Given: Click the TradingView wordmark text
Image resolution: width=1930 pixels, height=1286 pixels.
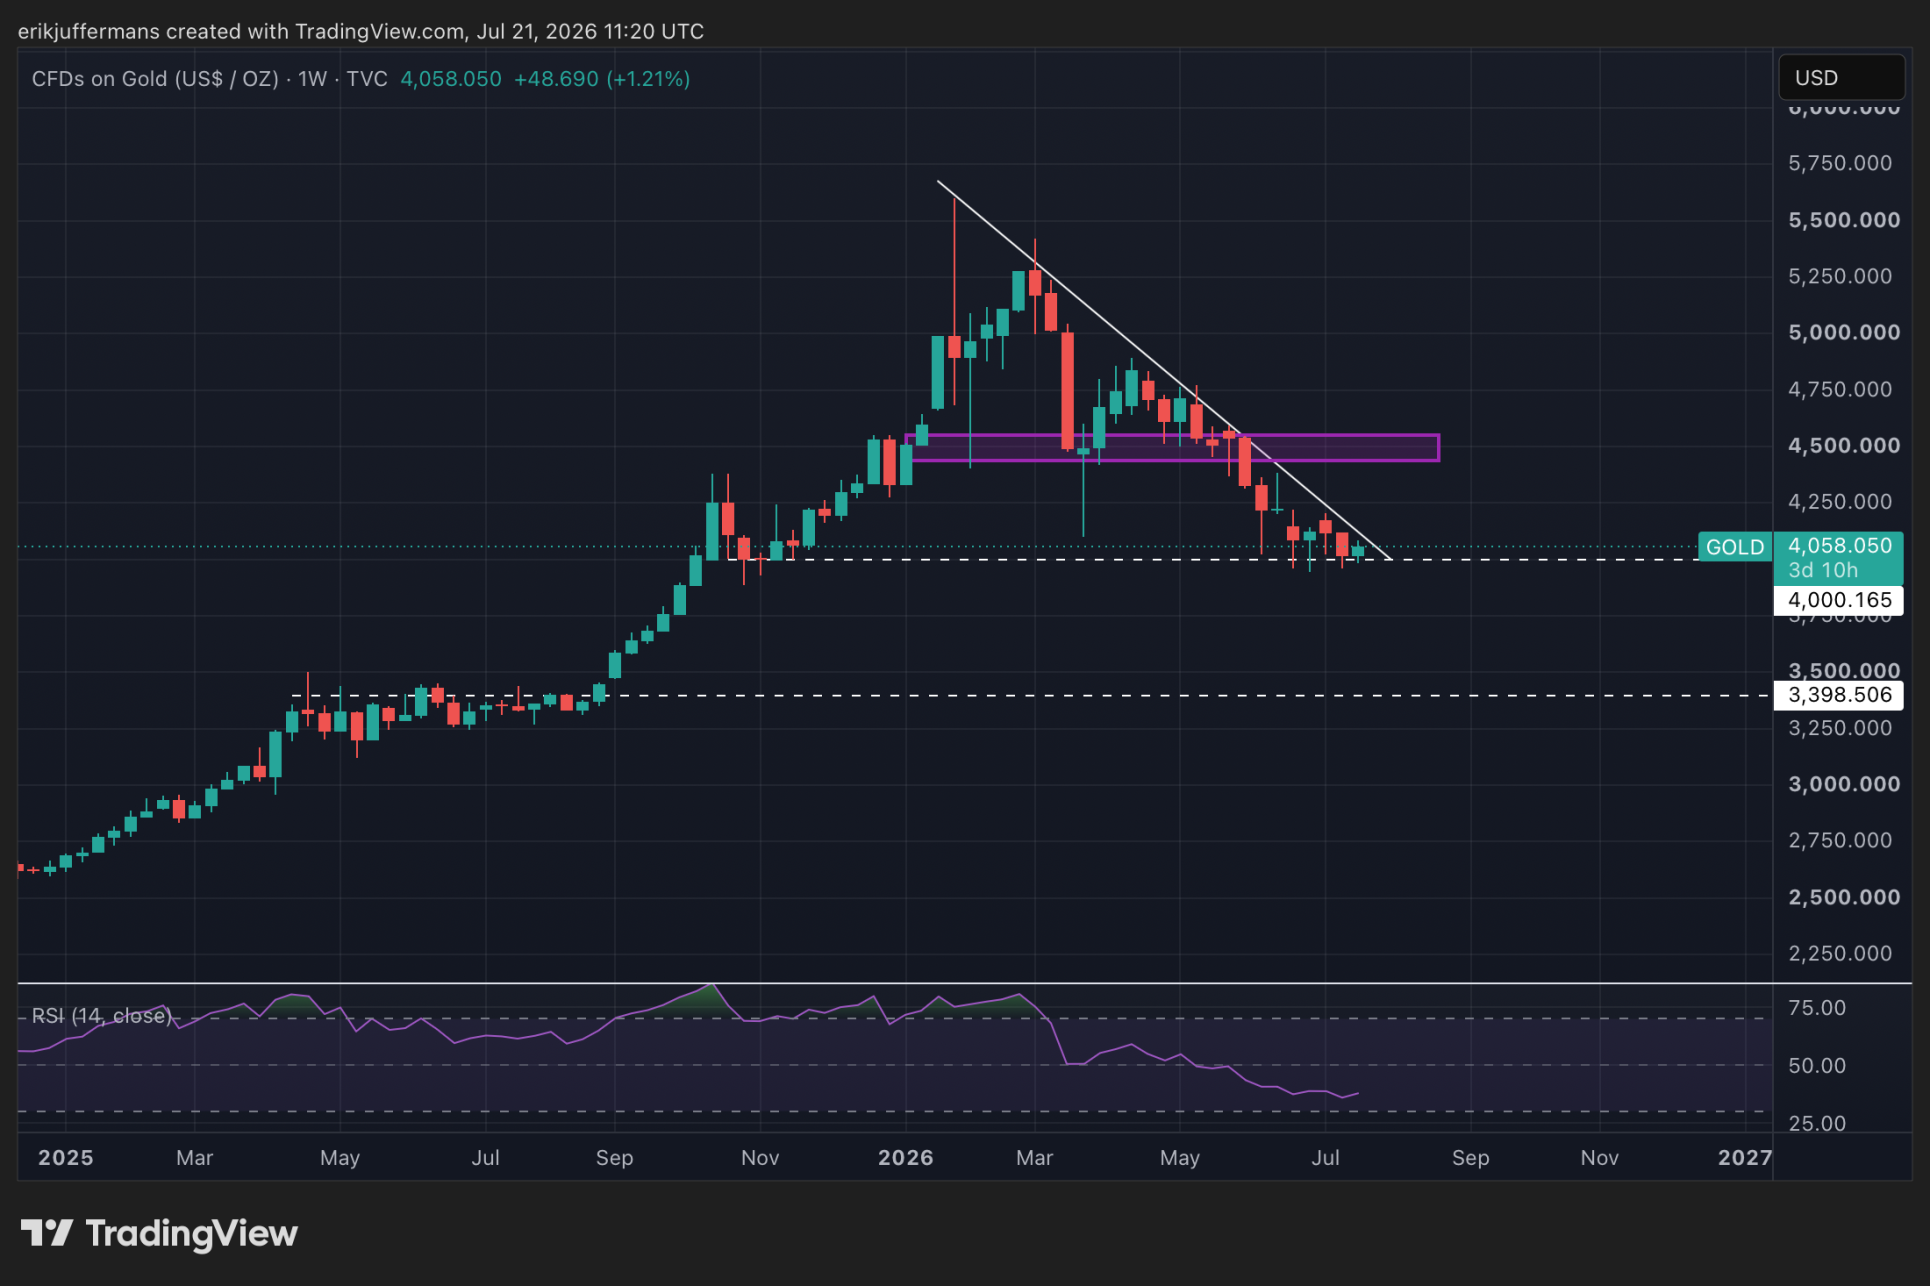Looking at the screenshot, I should [192, 1234].
